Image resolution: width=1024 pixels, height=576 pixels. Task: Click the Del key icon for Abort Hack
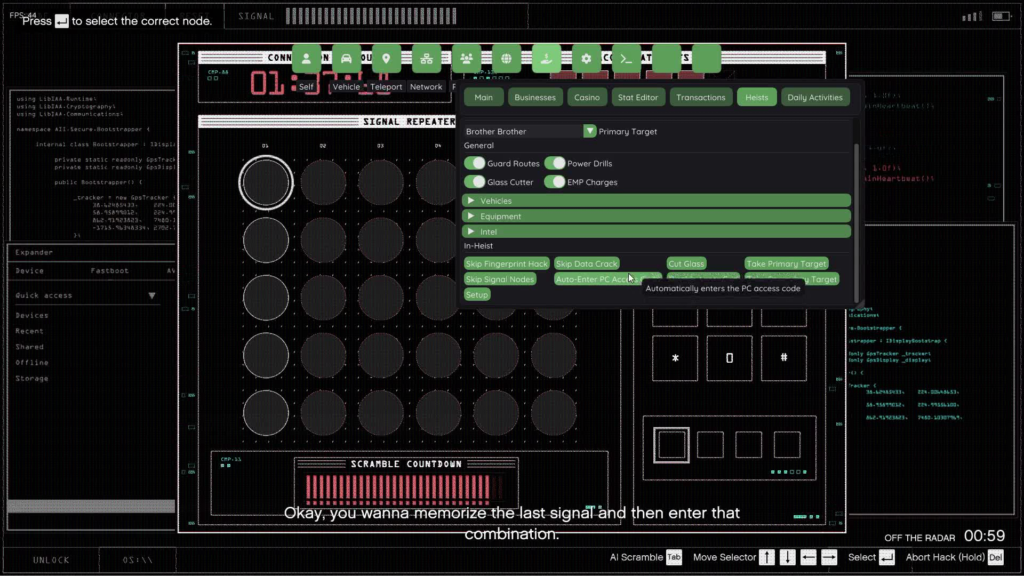[995, 557]
